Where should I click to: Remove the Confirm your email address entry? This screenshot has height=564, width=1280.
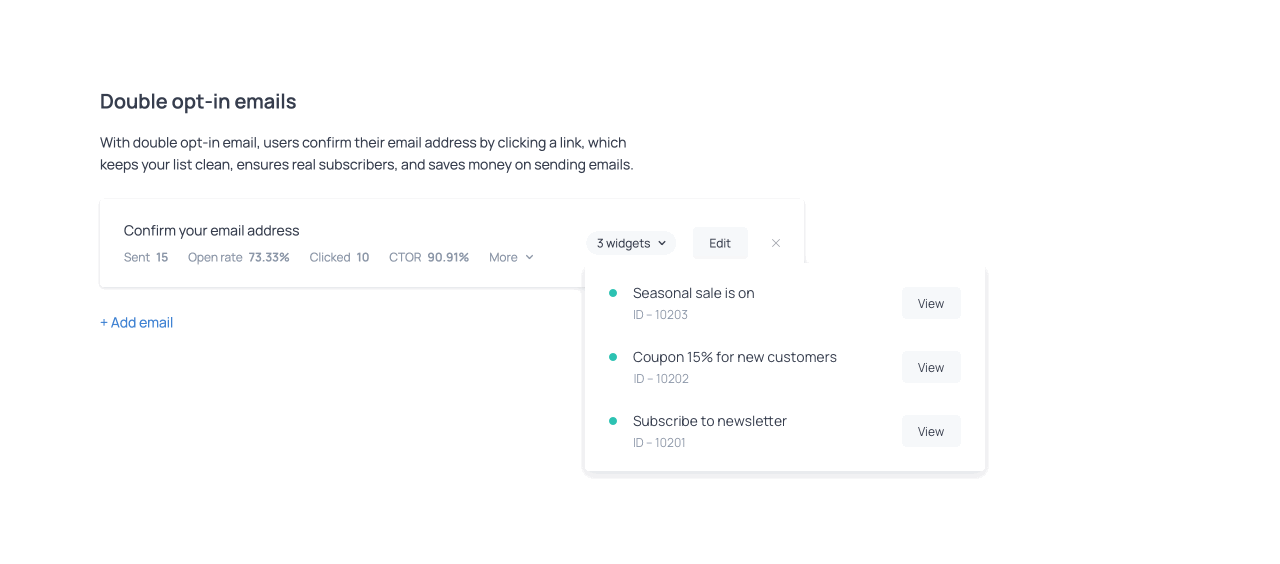[776, 243]
